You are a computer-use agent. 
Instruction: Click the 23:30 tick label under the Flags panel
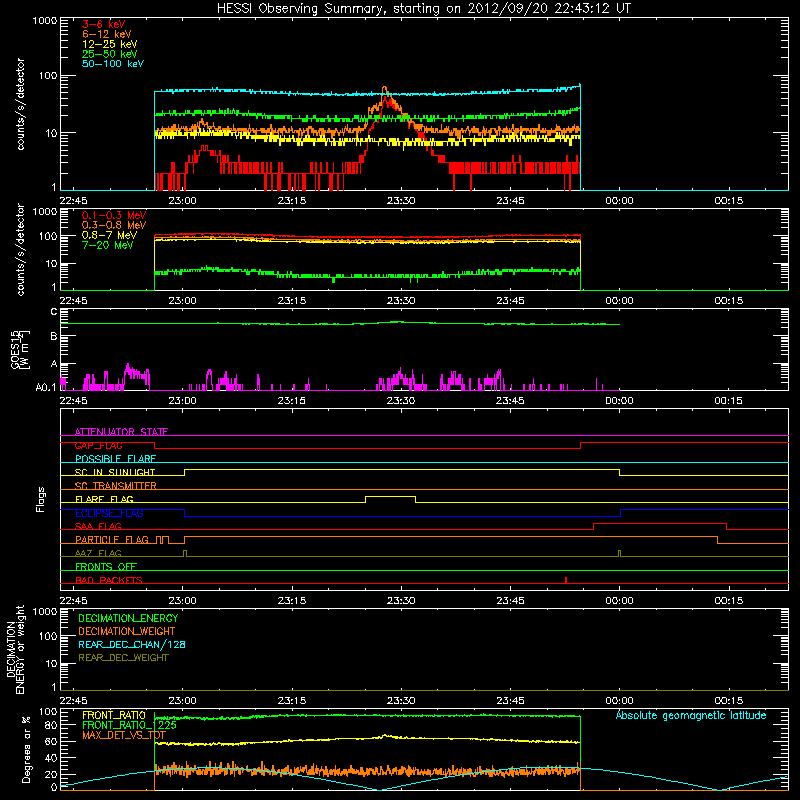point(401,601)
